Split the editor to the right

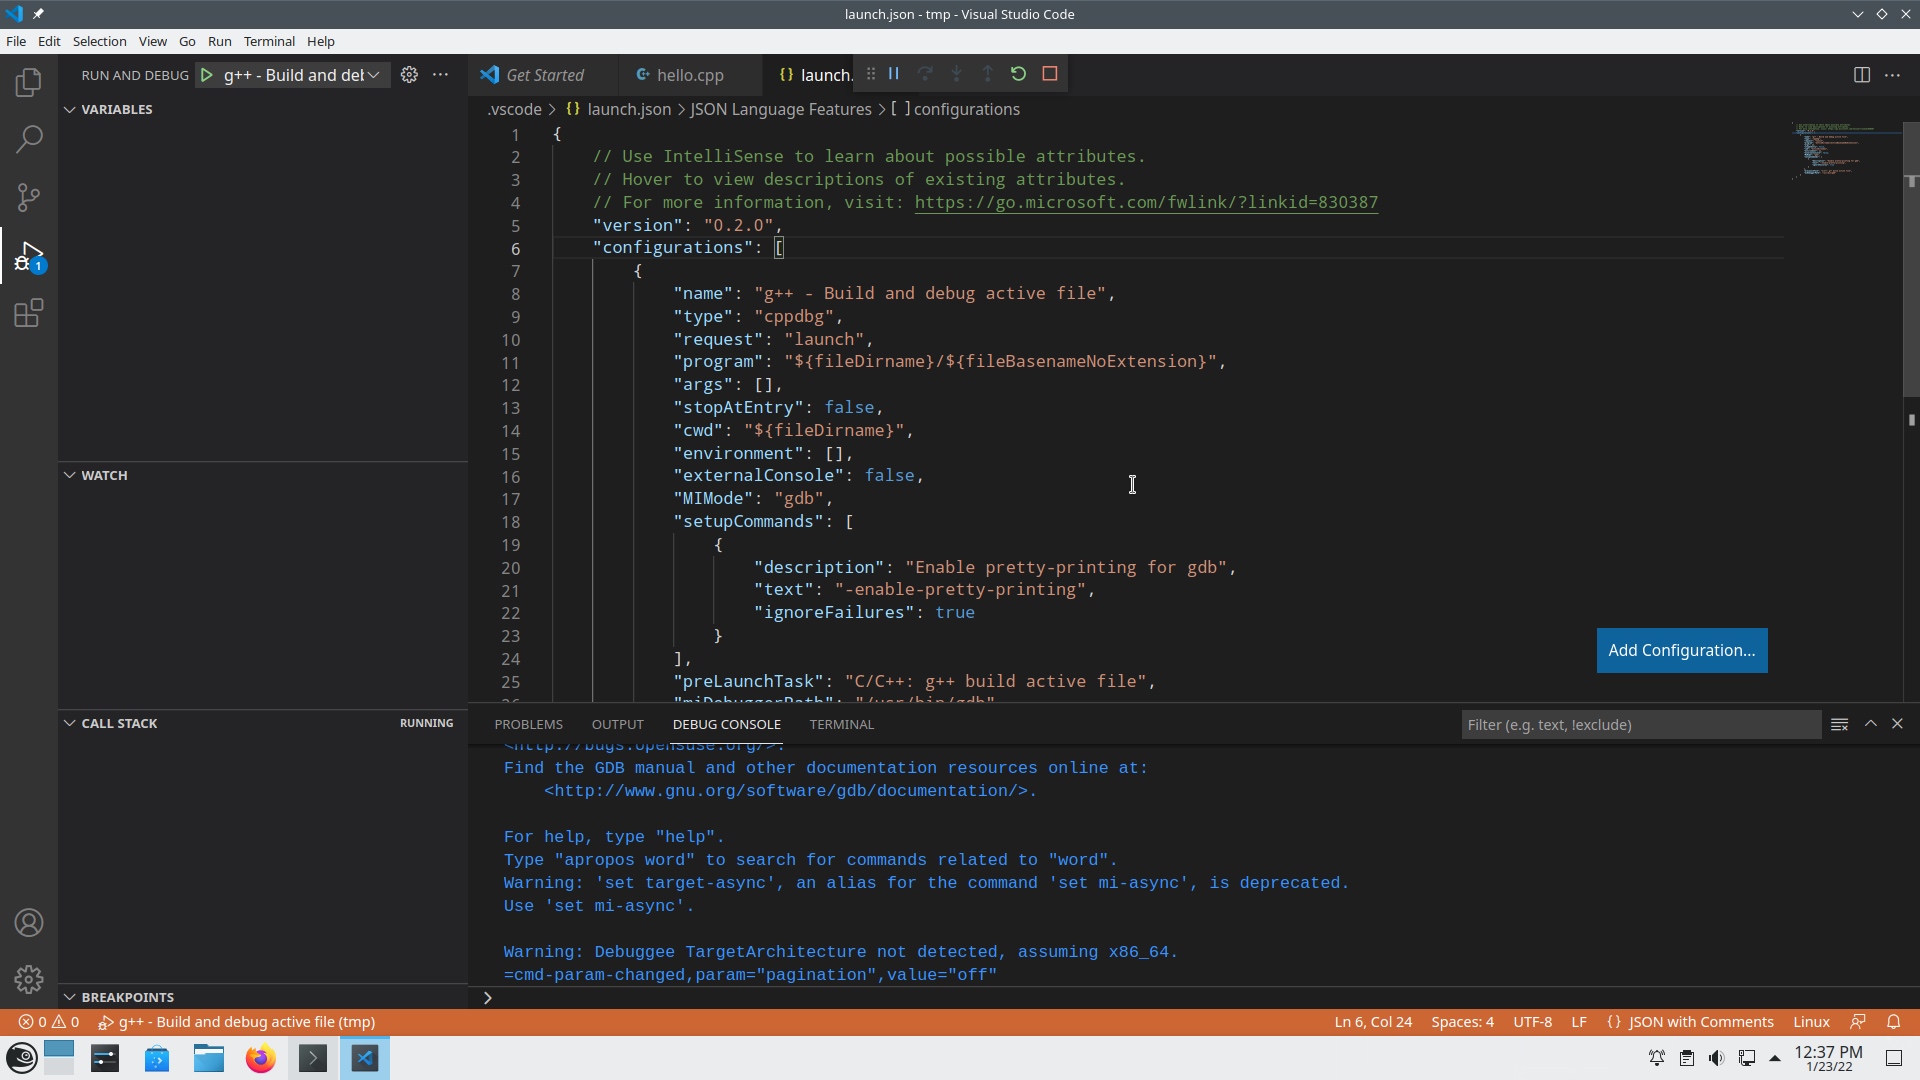coord(1862,75)
